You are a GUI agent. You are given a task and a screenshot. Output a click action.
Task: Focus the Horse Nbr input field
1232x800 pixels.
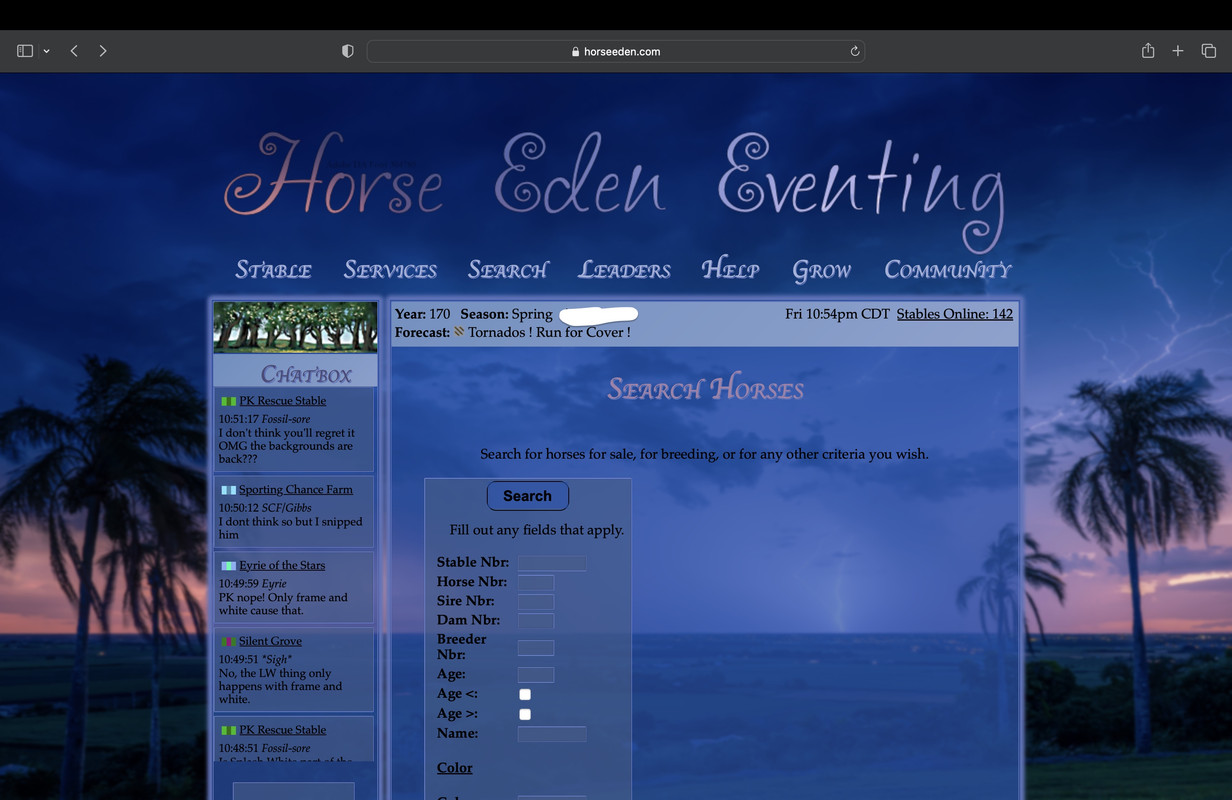(536, 582)
